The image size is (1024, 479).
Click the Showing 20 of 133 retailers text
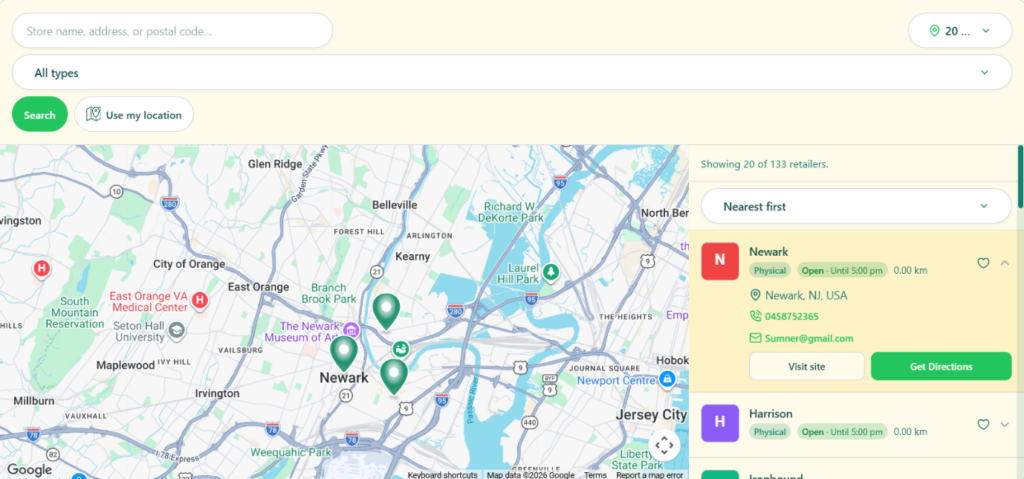pos(764,164)
